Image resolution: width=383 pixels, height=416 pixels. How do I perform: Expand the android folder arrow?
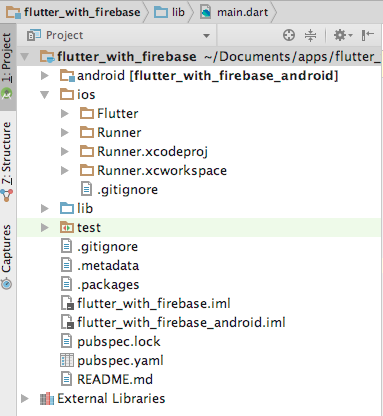(x=45, y=76)
